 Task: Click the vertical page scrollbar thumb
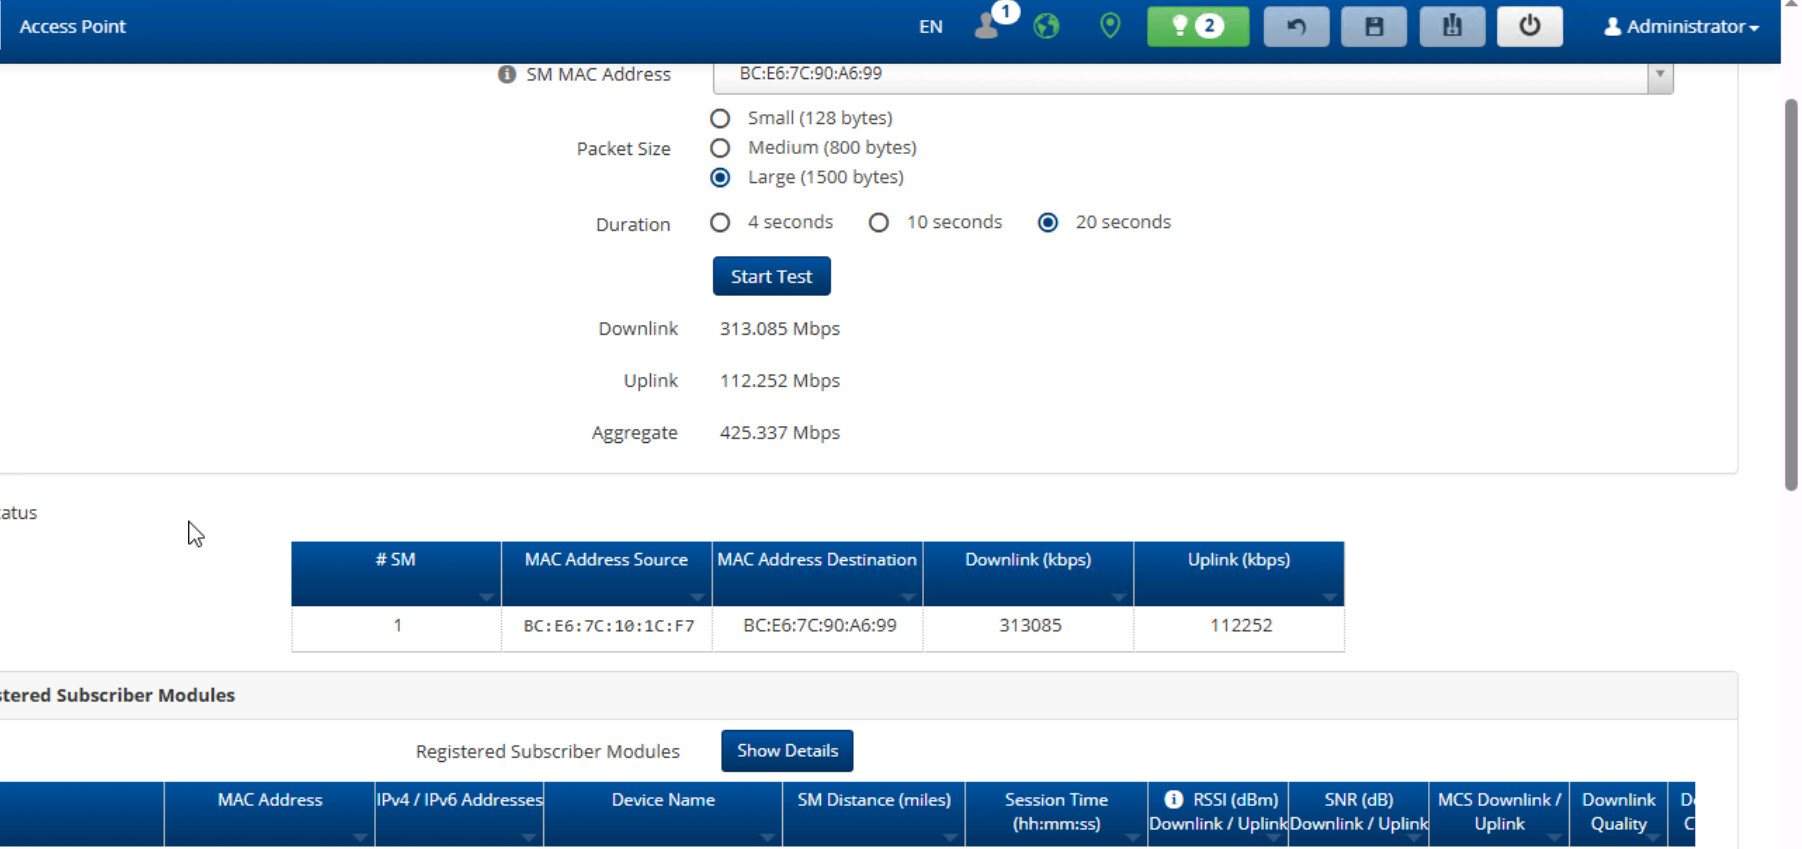coord(1790,295)
